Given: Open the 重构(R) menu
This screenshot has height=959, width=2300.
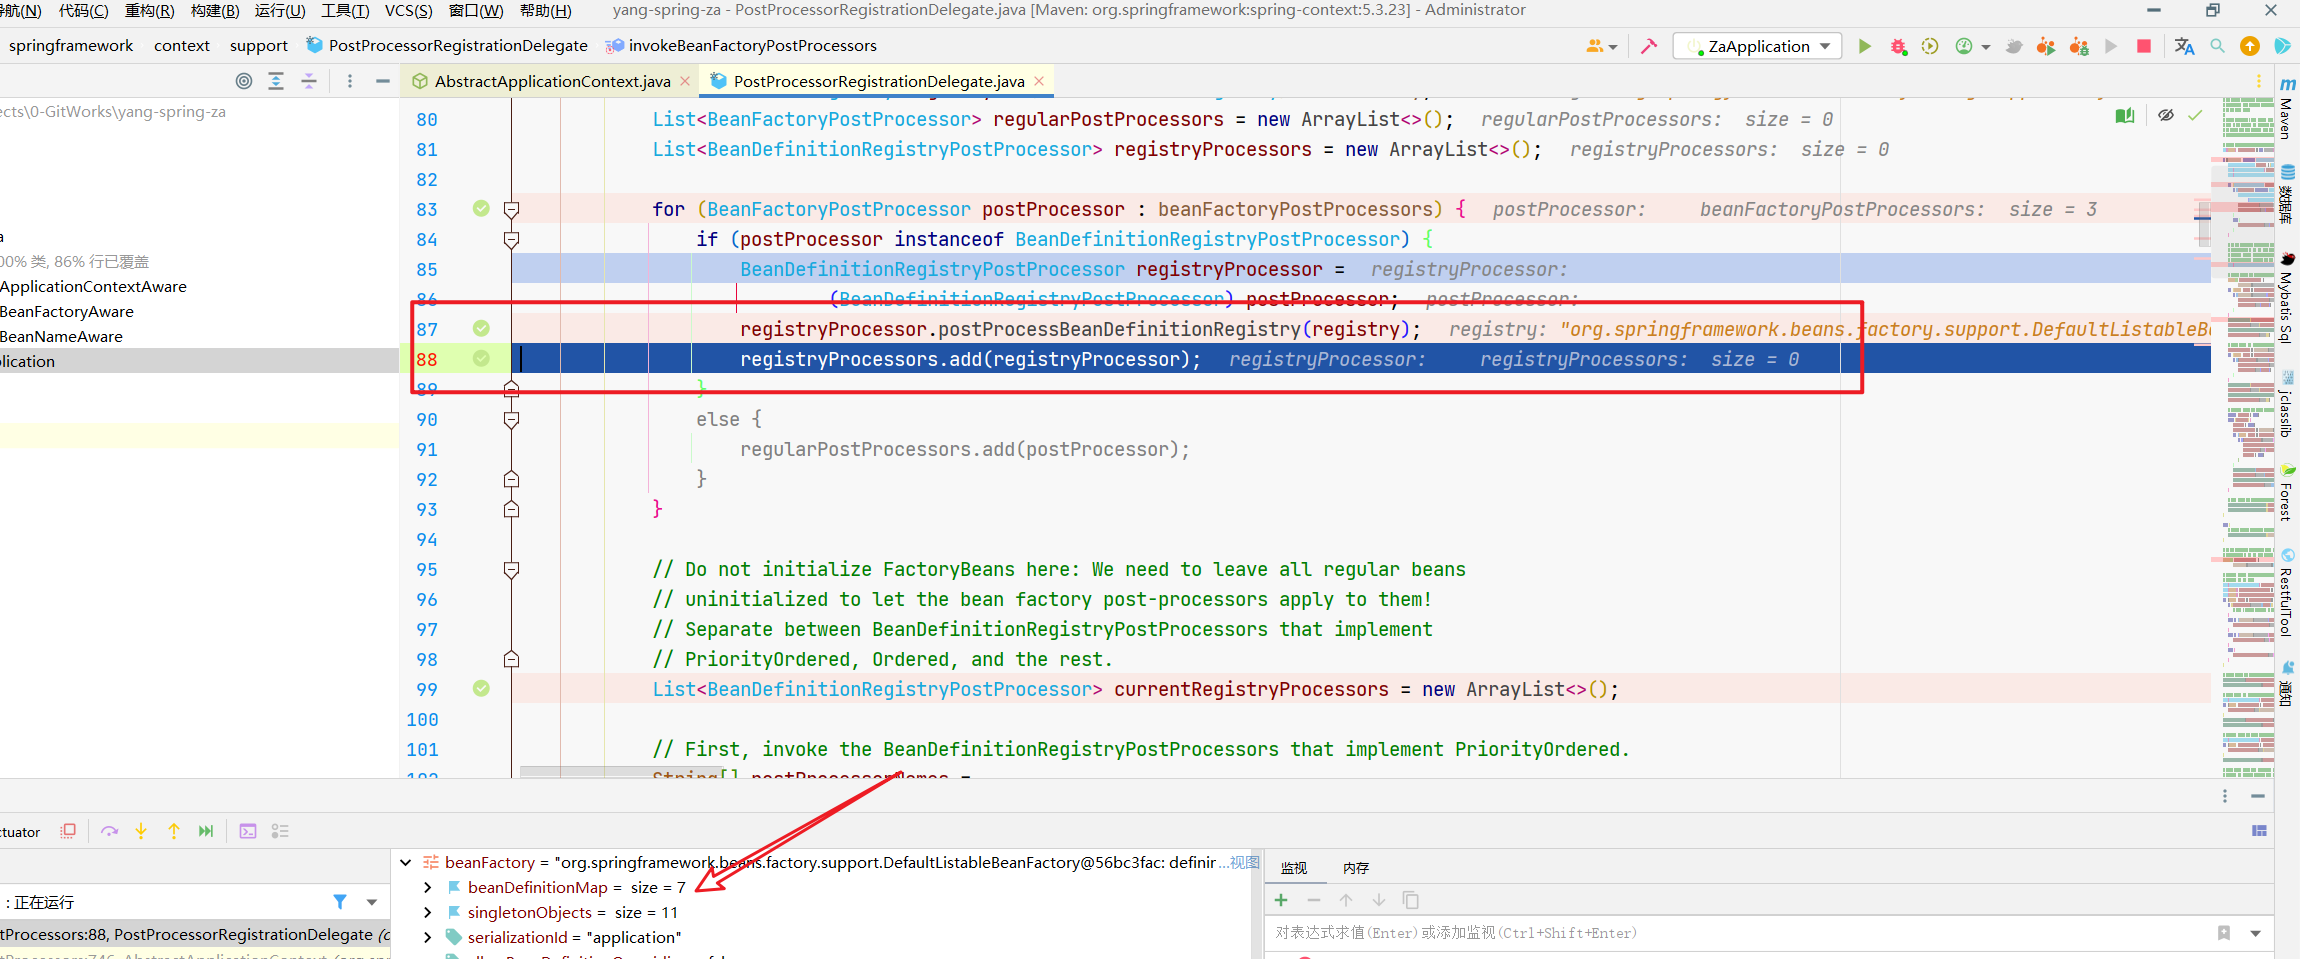Looking at the screenshot, I should pyautogui.click(x=149, y=10).
